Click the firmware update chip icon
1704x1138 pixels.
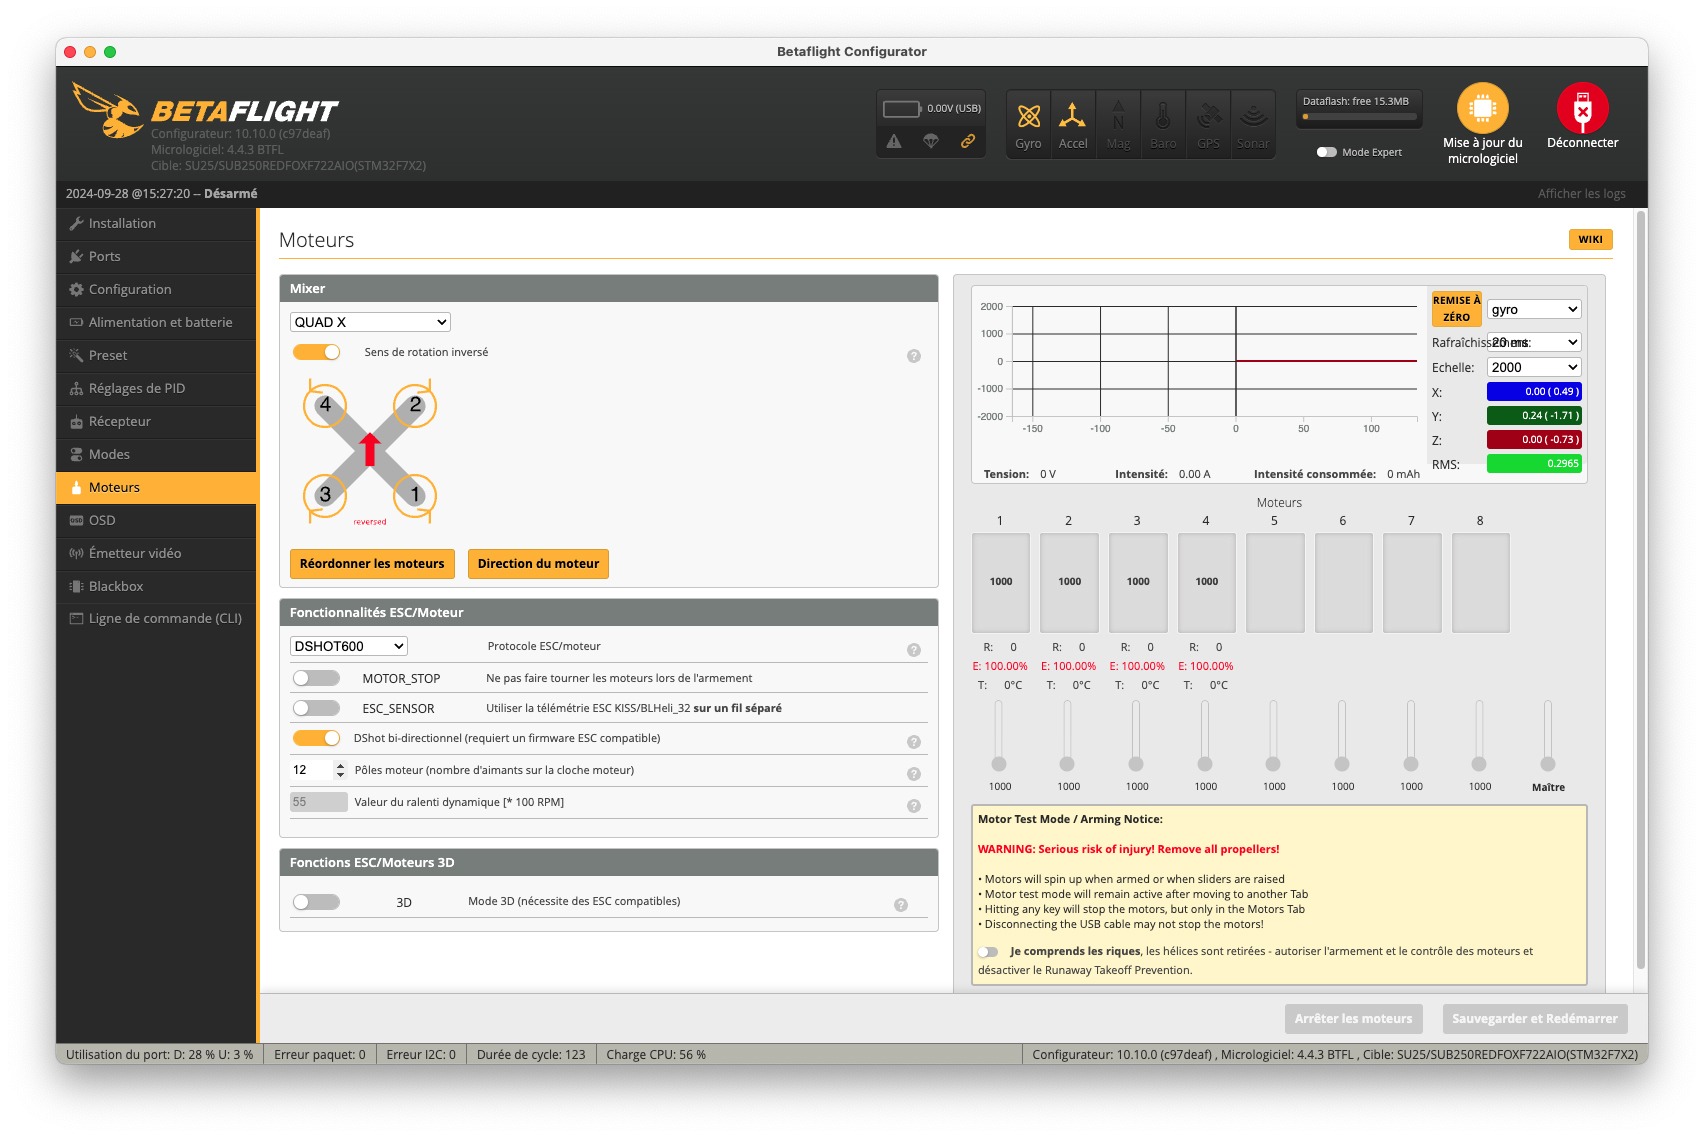(1482, 108)
